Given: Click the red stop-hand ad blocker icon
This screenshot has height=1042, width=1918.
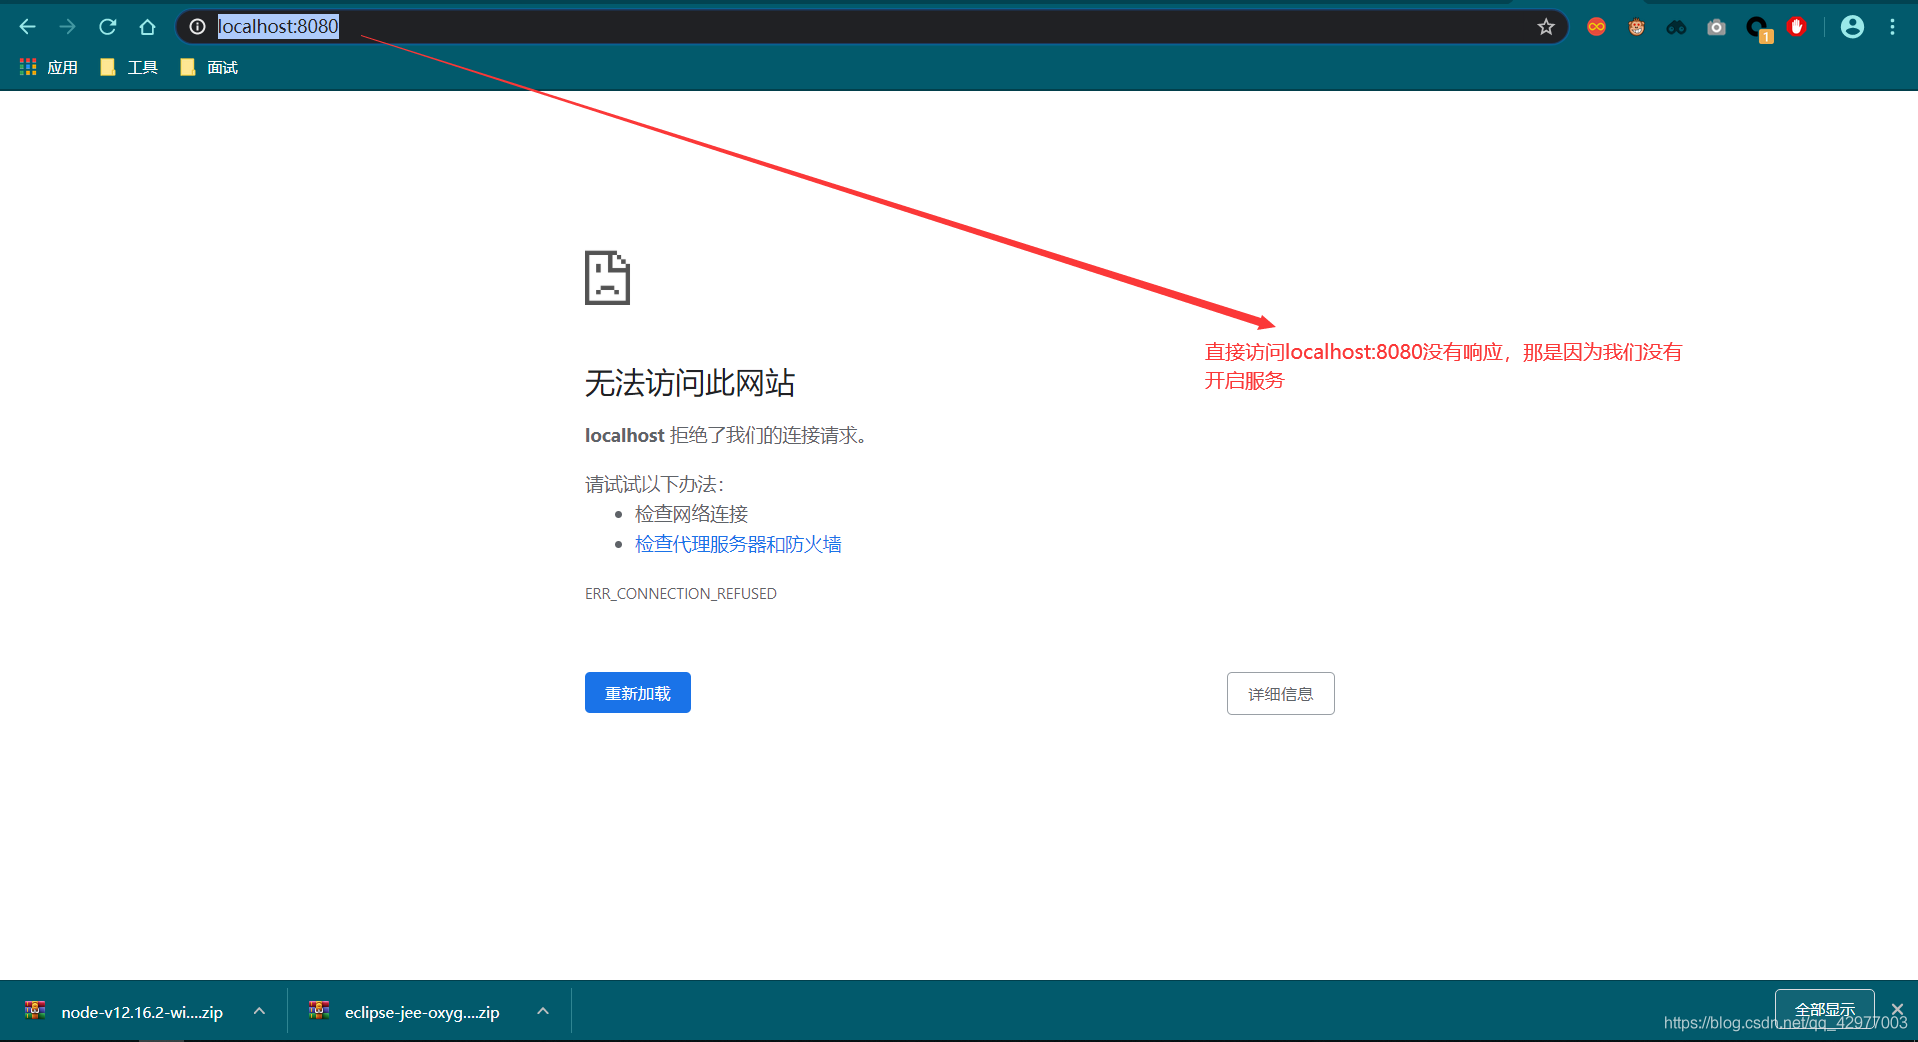Looking at the screenshot, I should coord(1796,27).
